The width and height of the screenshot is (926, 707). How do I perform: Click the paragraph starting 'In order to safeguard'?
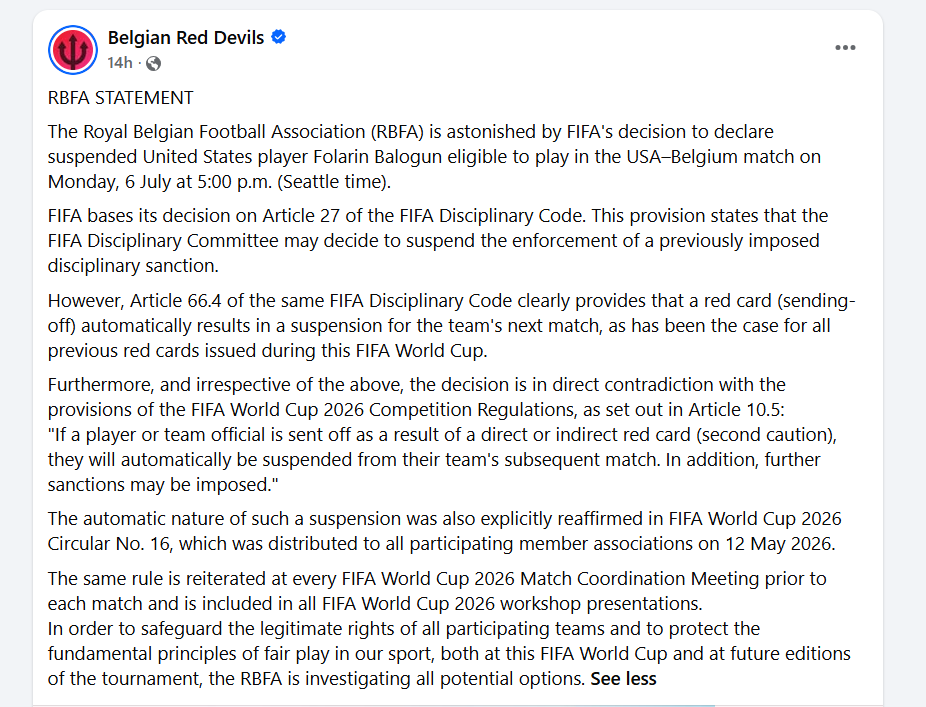tap(449, 653)
